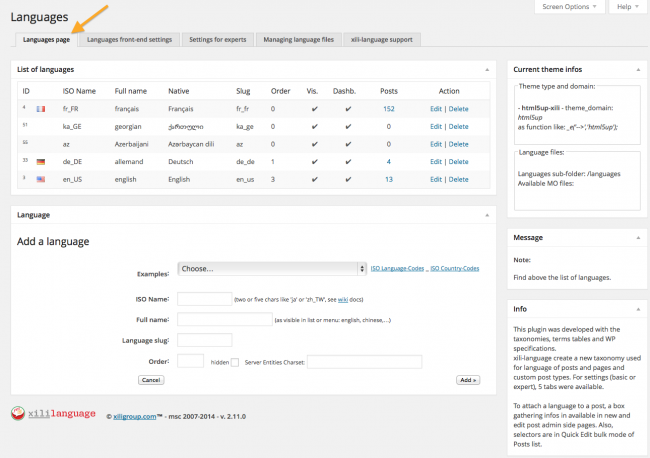Delete the fr_FR language

[x=458, y=109]
